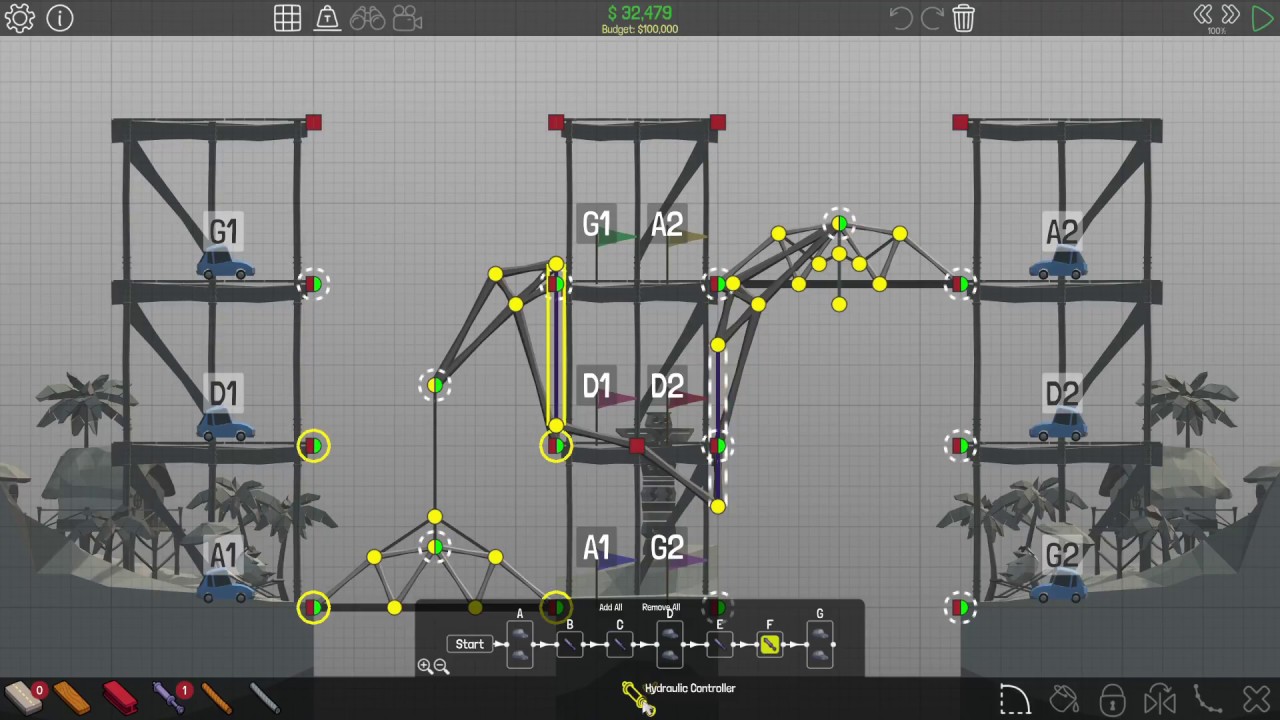Select hydraulic phase D vehicle stage
This screenshot has height=720, width=1280.
click(x=670, y=645)
